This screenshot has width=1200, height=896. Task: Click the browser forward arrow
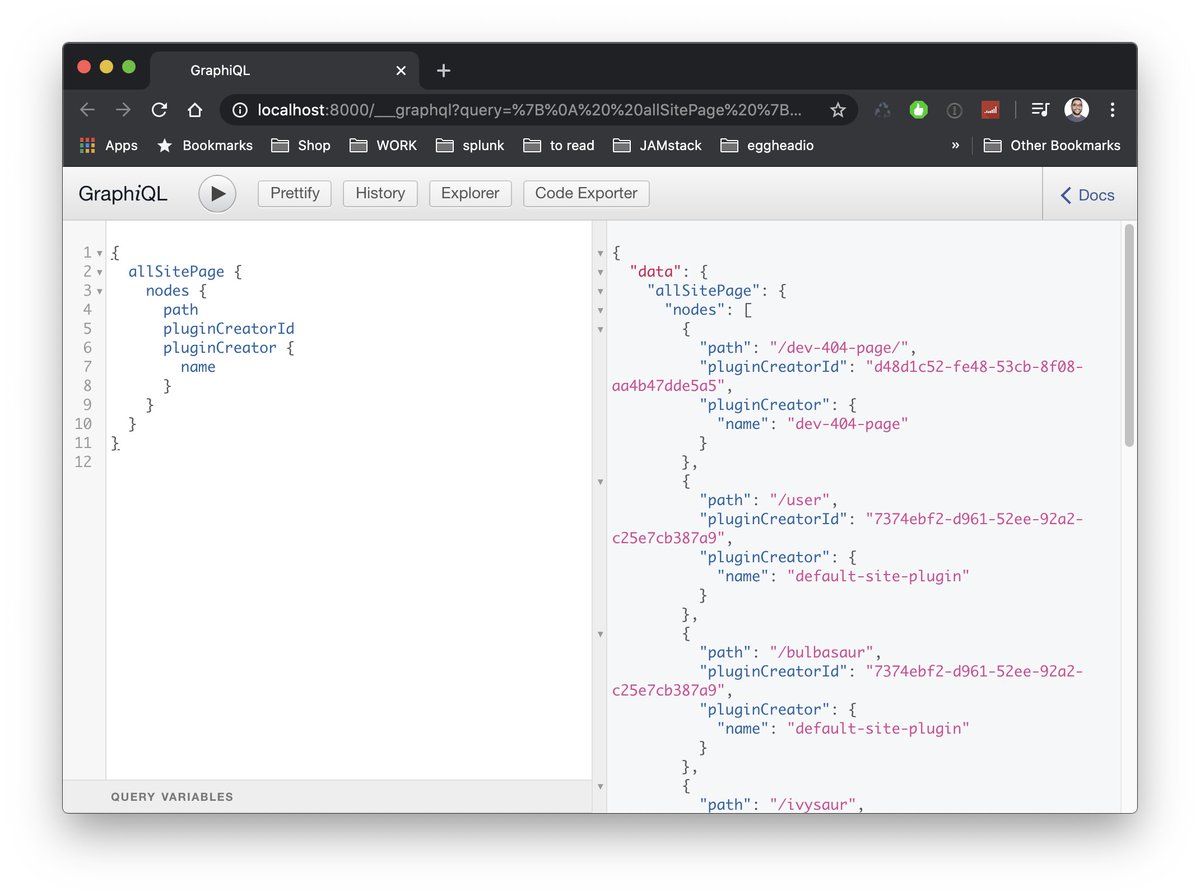(x=123, y=110)
